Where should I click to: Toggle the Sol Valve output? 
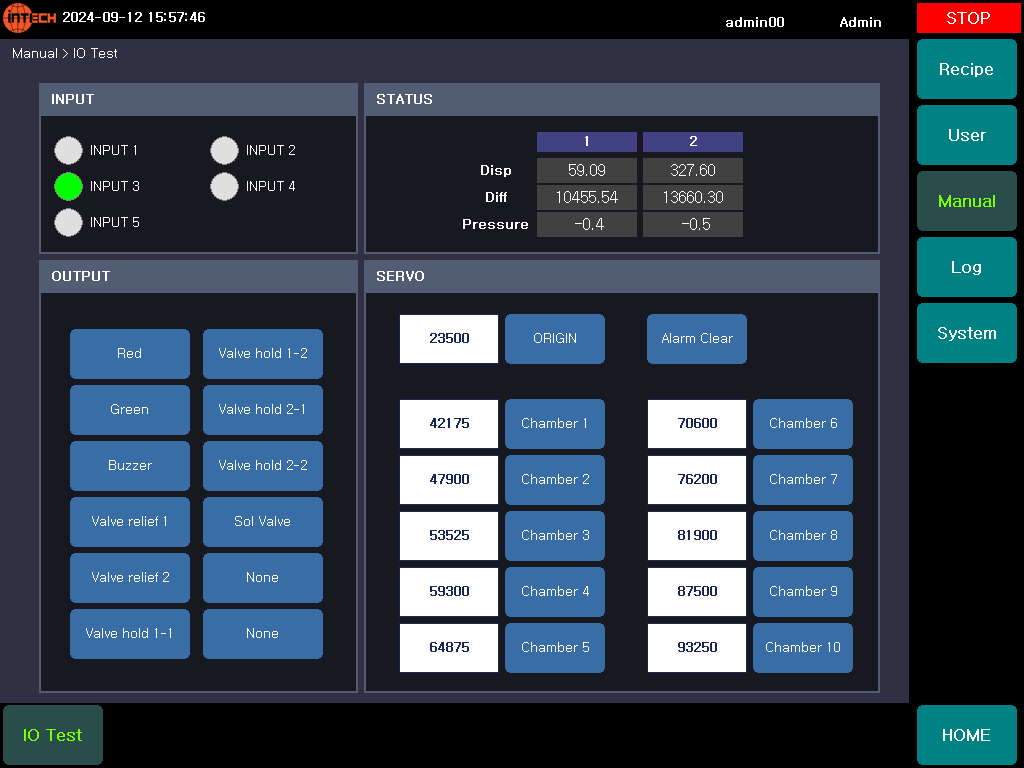262,522
